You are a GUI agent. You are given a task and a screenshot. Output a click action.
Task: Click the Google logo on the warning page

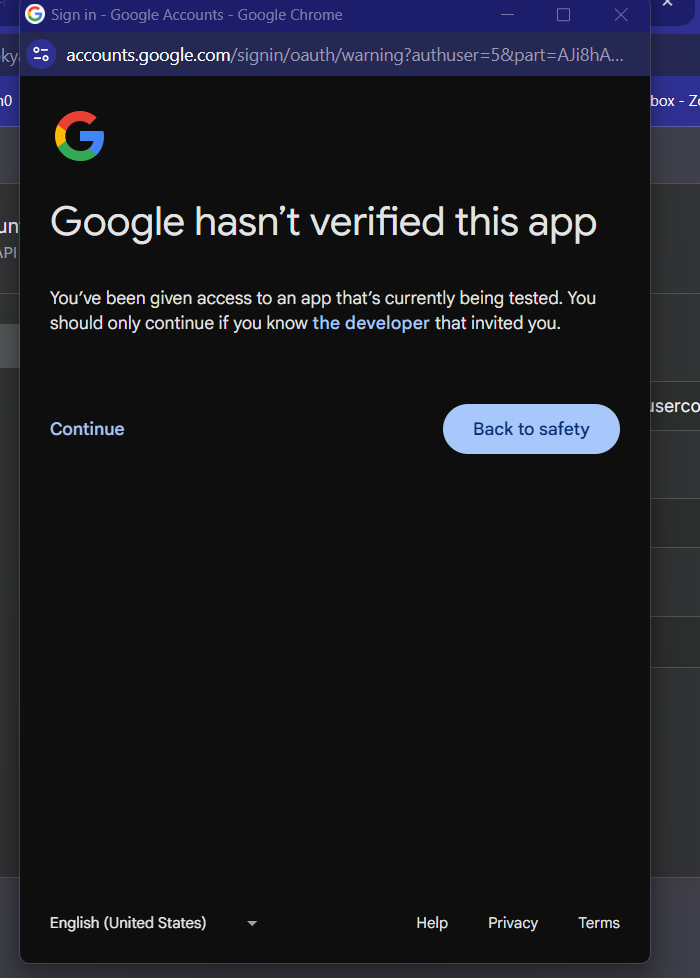pos(80,136)
